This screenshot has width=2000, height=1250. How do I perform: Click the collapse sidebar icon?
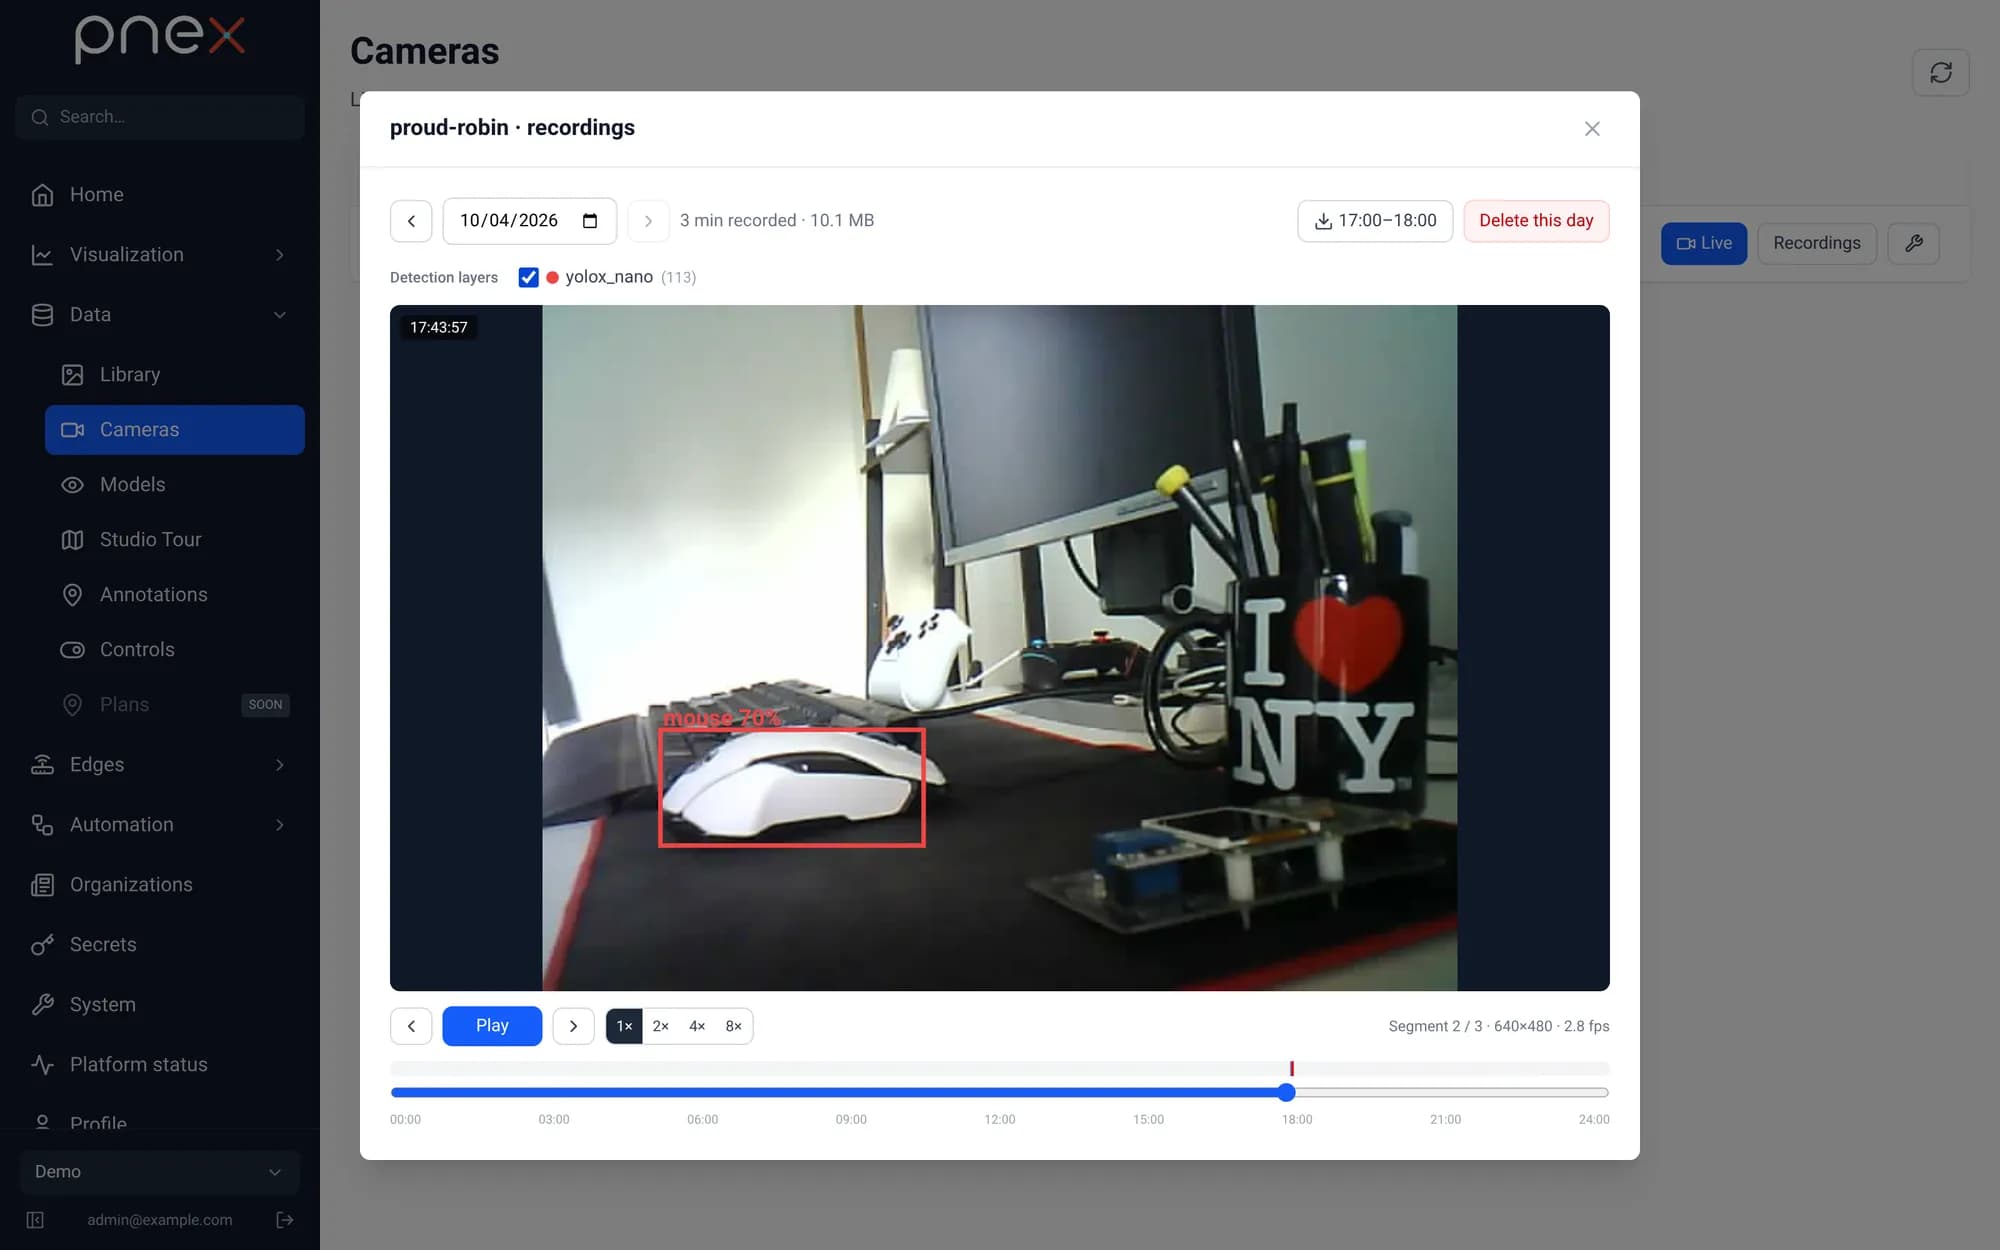coord(35,1219)
